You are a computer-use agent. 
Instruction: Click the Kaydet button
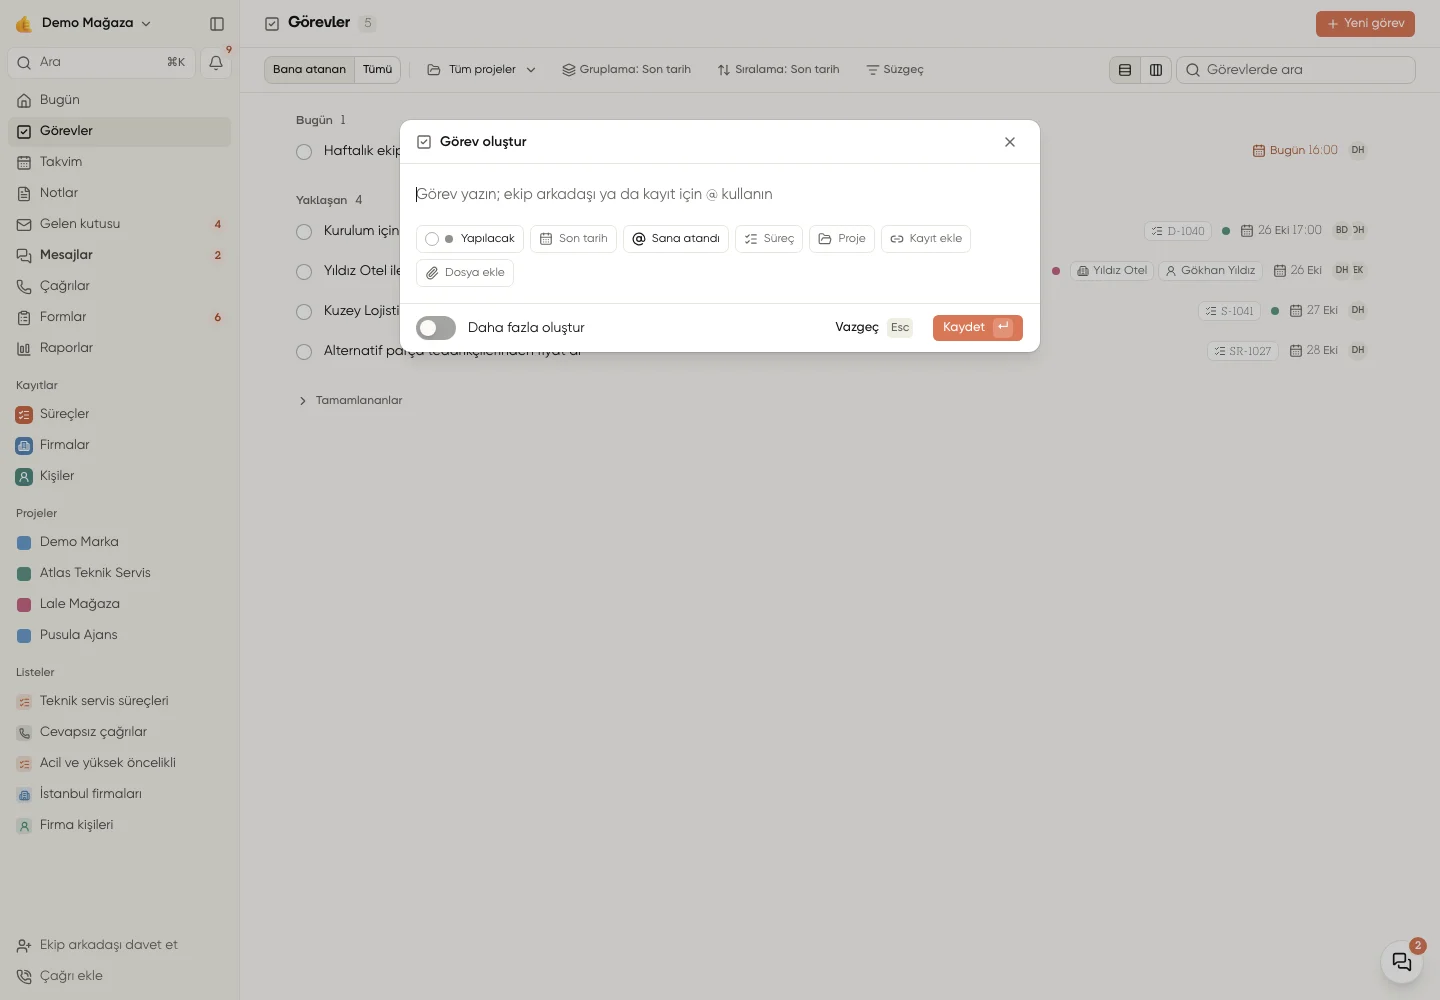(977, 328)
